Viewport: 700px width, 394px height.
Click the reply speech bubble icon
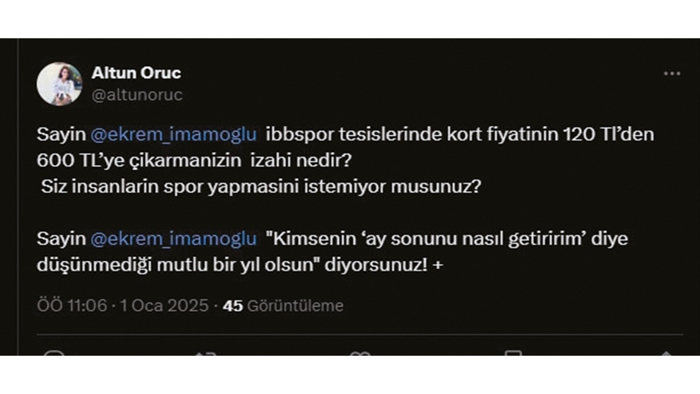54,353
